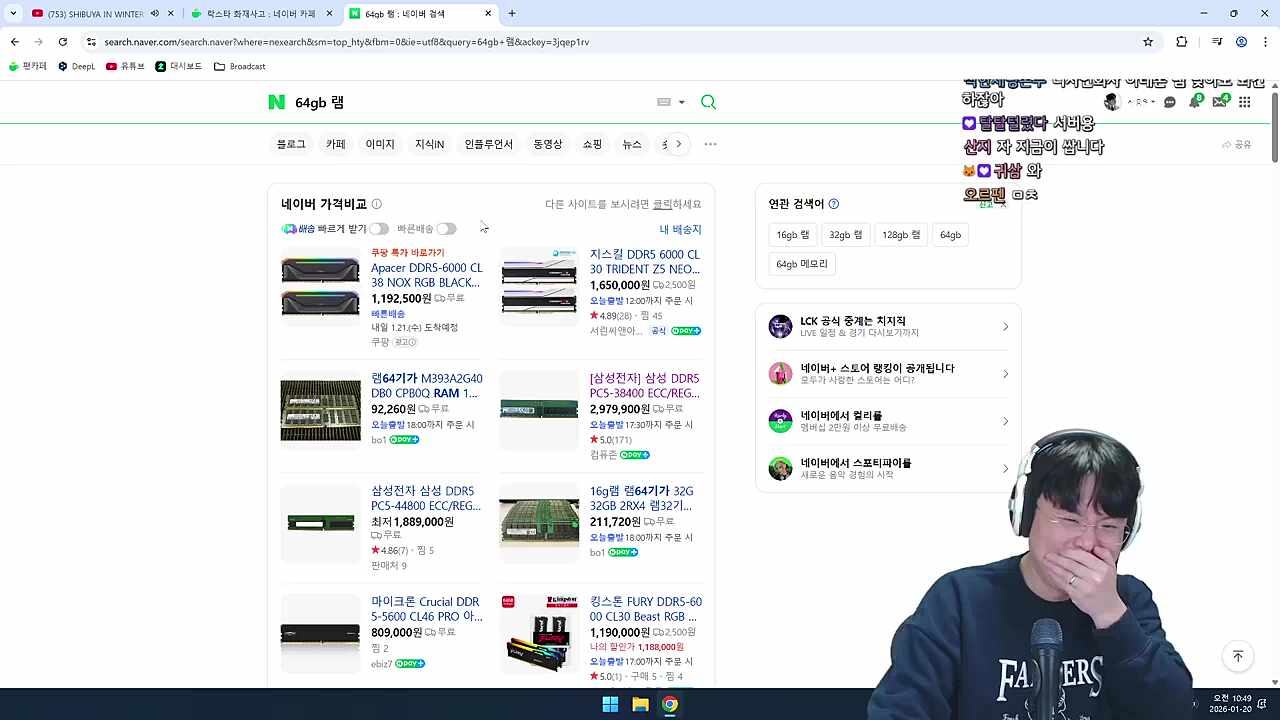Screen dimensions: 1280x720
Task: Go back to the previous page
Action: tap(14, 42)
